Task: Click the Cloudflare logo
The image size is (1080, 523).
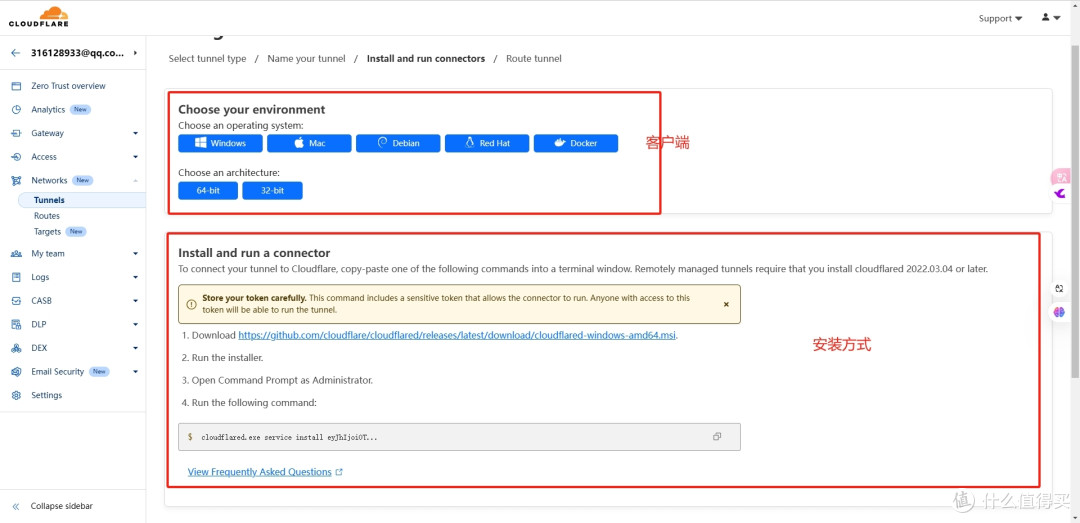Action: click(x=39, y=17)
